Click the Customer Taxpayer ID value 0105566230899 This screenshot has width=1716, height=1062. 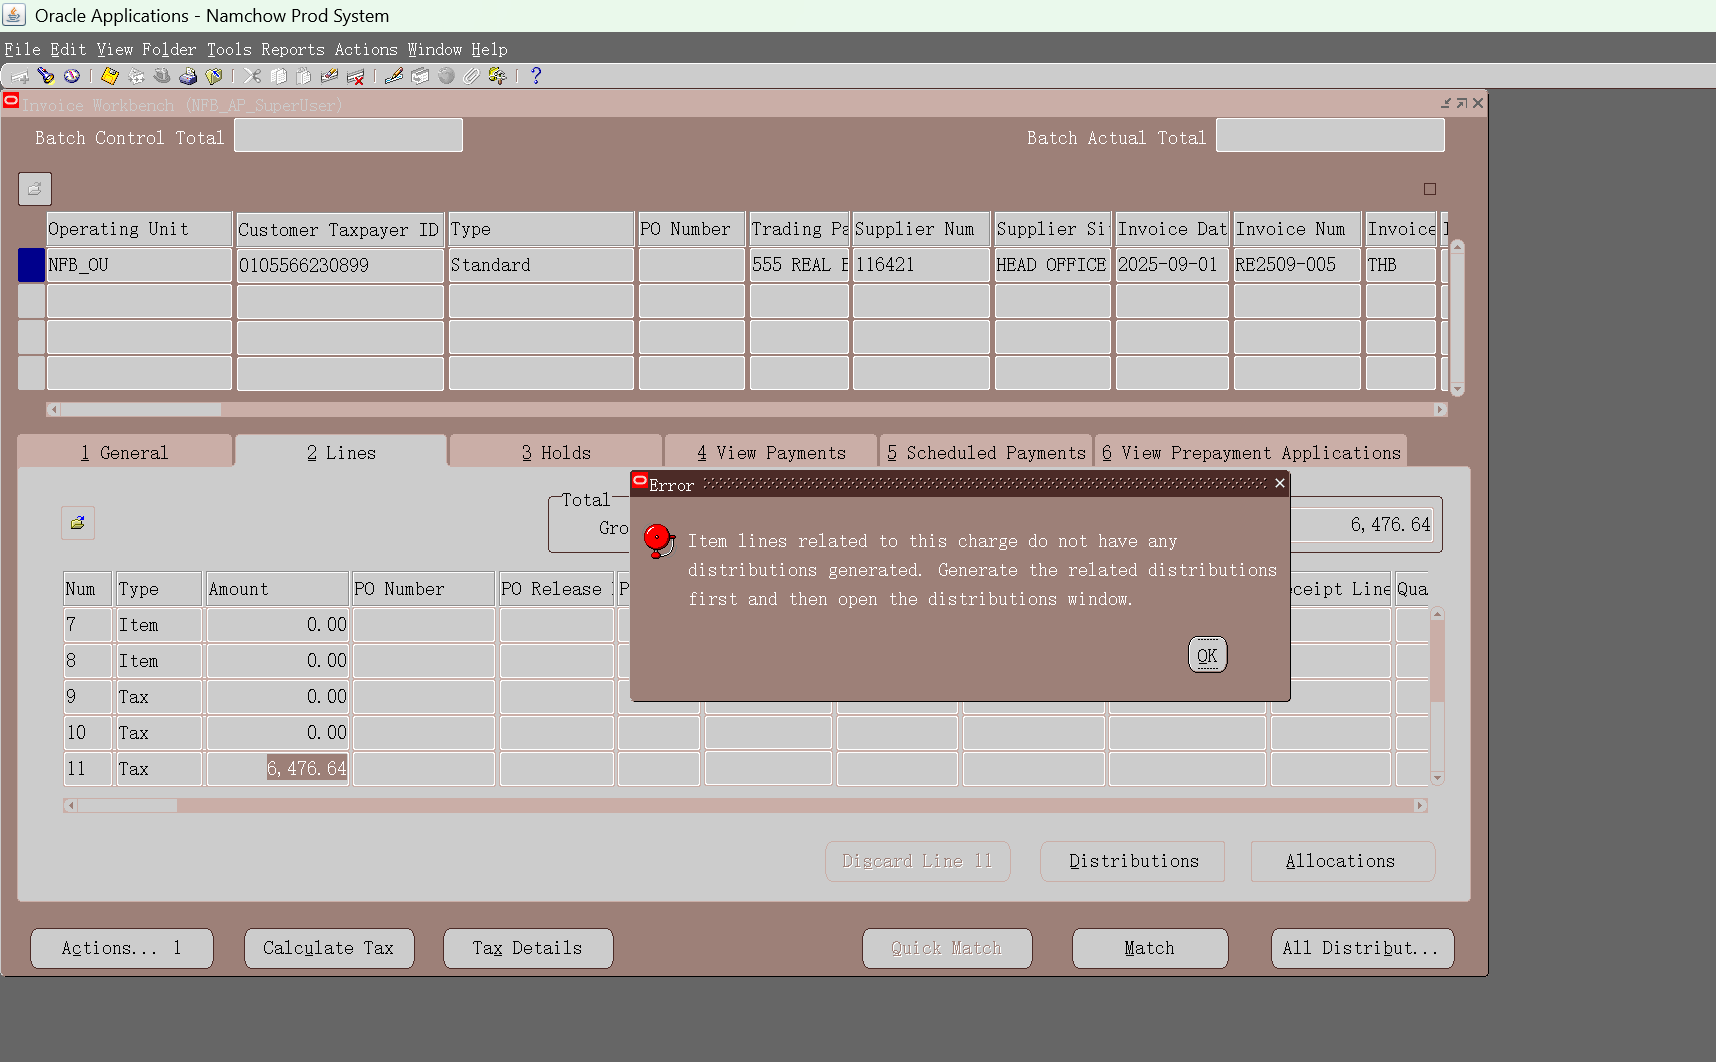coord(340,265)
